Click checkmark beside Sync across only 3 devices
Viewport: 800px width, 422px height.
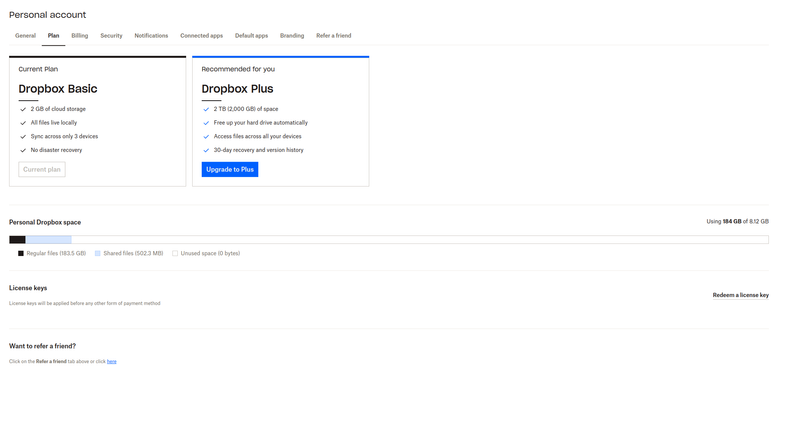23,137
